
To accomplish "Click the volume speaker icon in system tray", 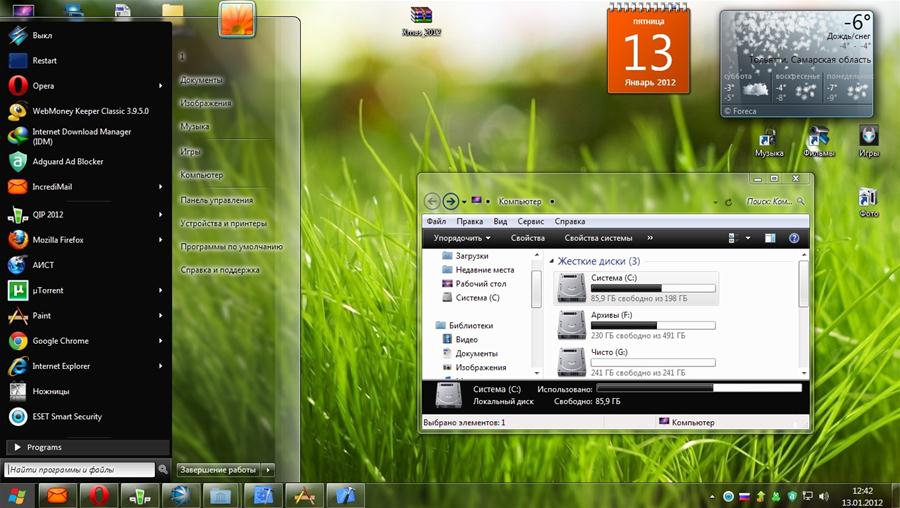I will pyautogui.click(x=822, y=496).
